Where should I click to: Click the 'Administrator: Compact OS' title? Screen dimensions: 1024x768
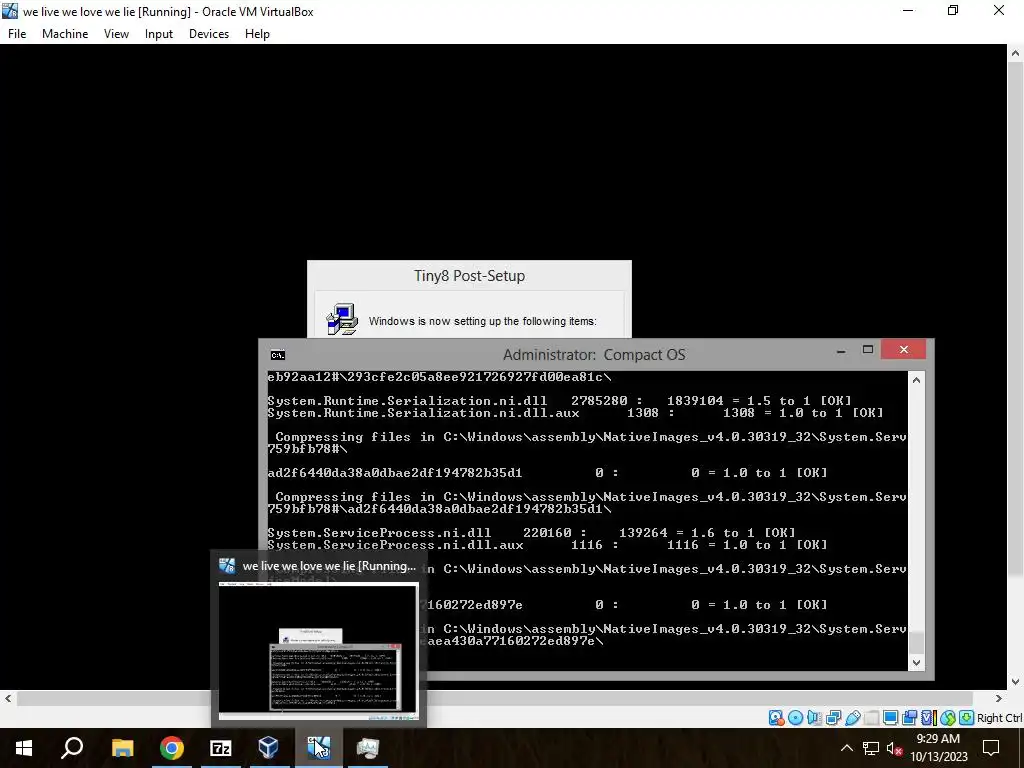(594, 355)
